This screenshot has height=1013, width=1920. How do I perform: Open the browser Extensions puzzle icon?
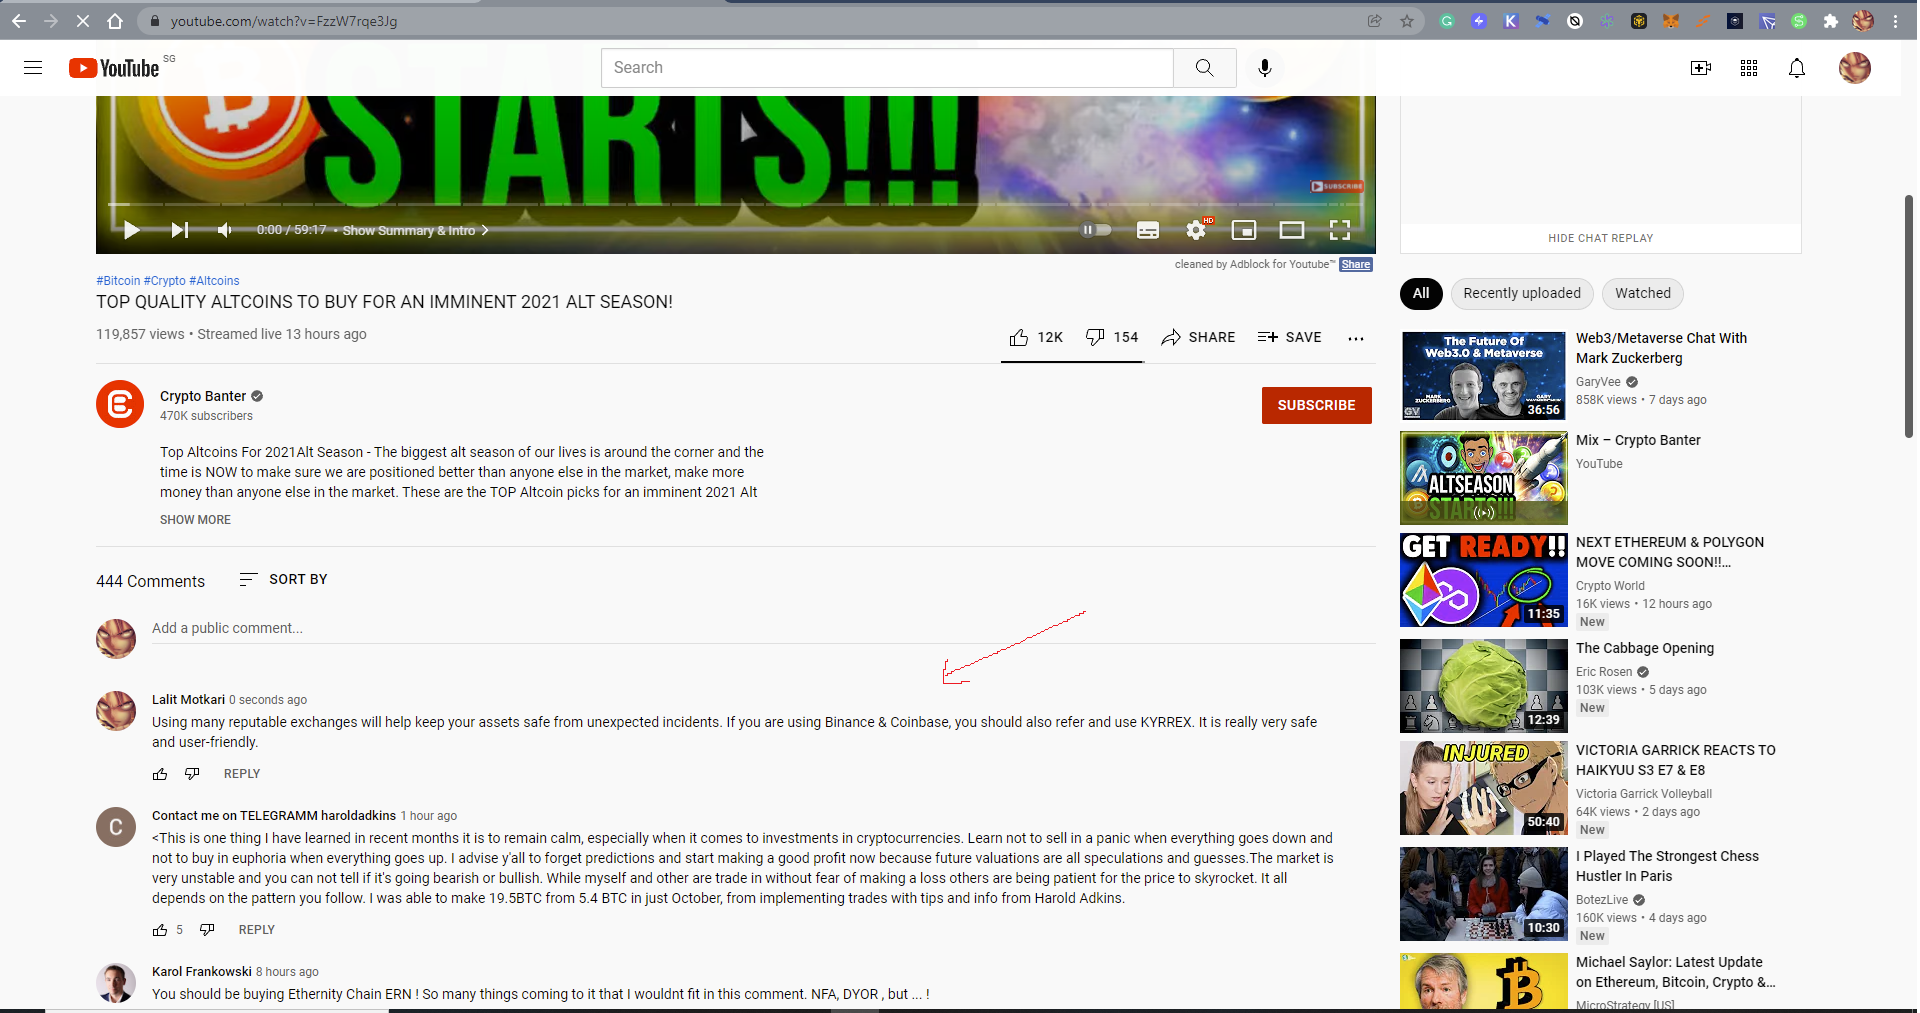1831,21
